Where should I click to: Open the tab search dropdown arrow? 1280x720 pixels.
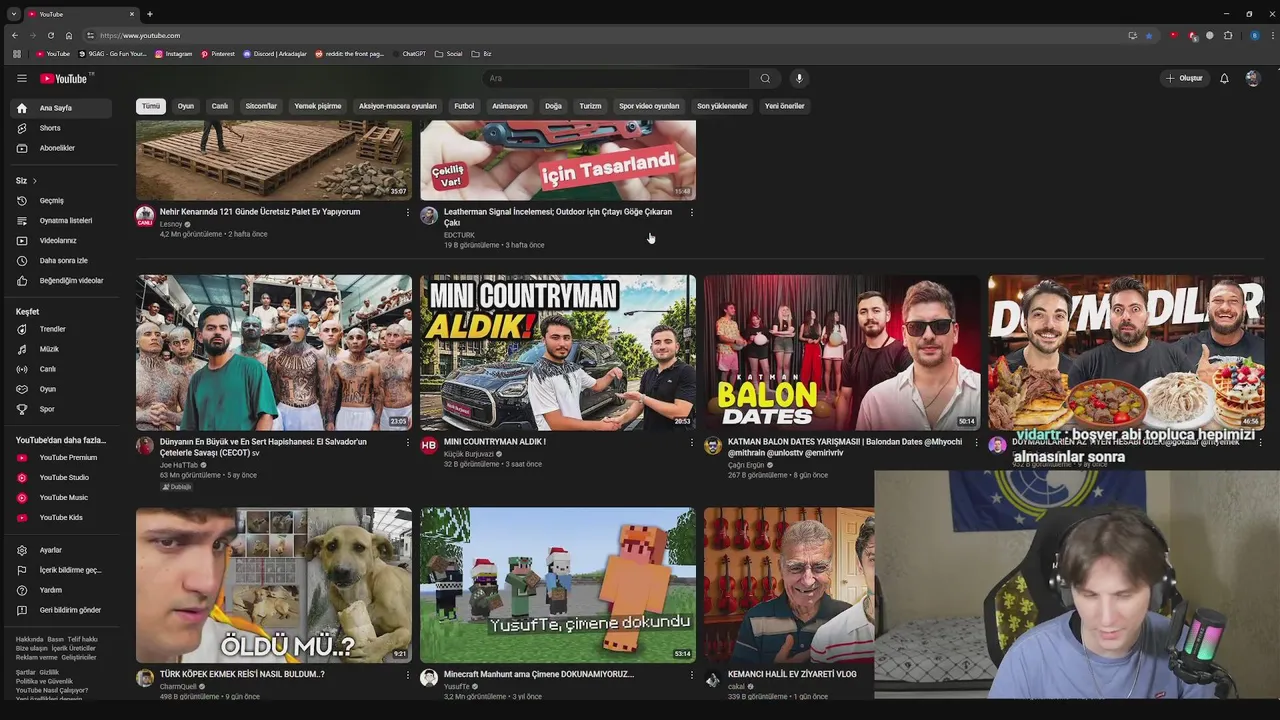[x=12, y=14]
